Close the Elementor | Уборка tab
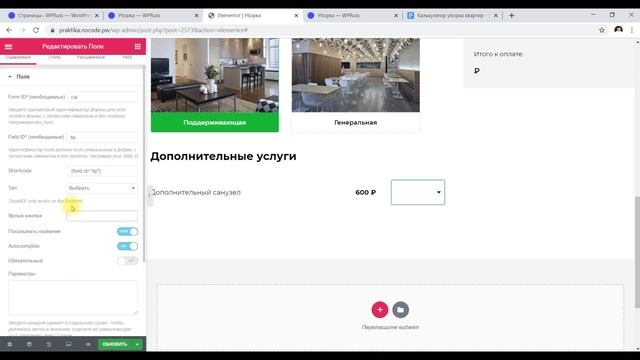 296,16
